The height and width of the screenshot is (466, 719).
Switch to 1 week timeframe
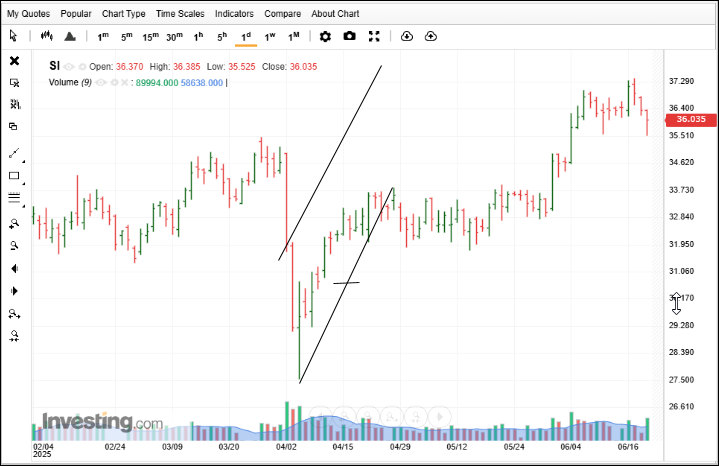(x=270, y=37)
